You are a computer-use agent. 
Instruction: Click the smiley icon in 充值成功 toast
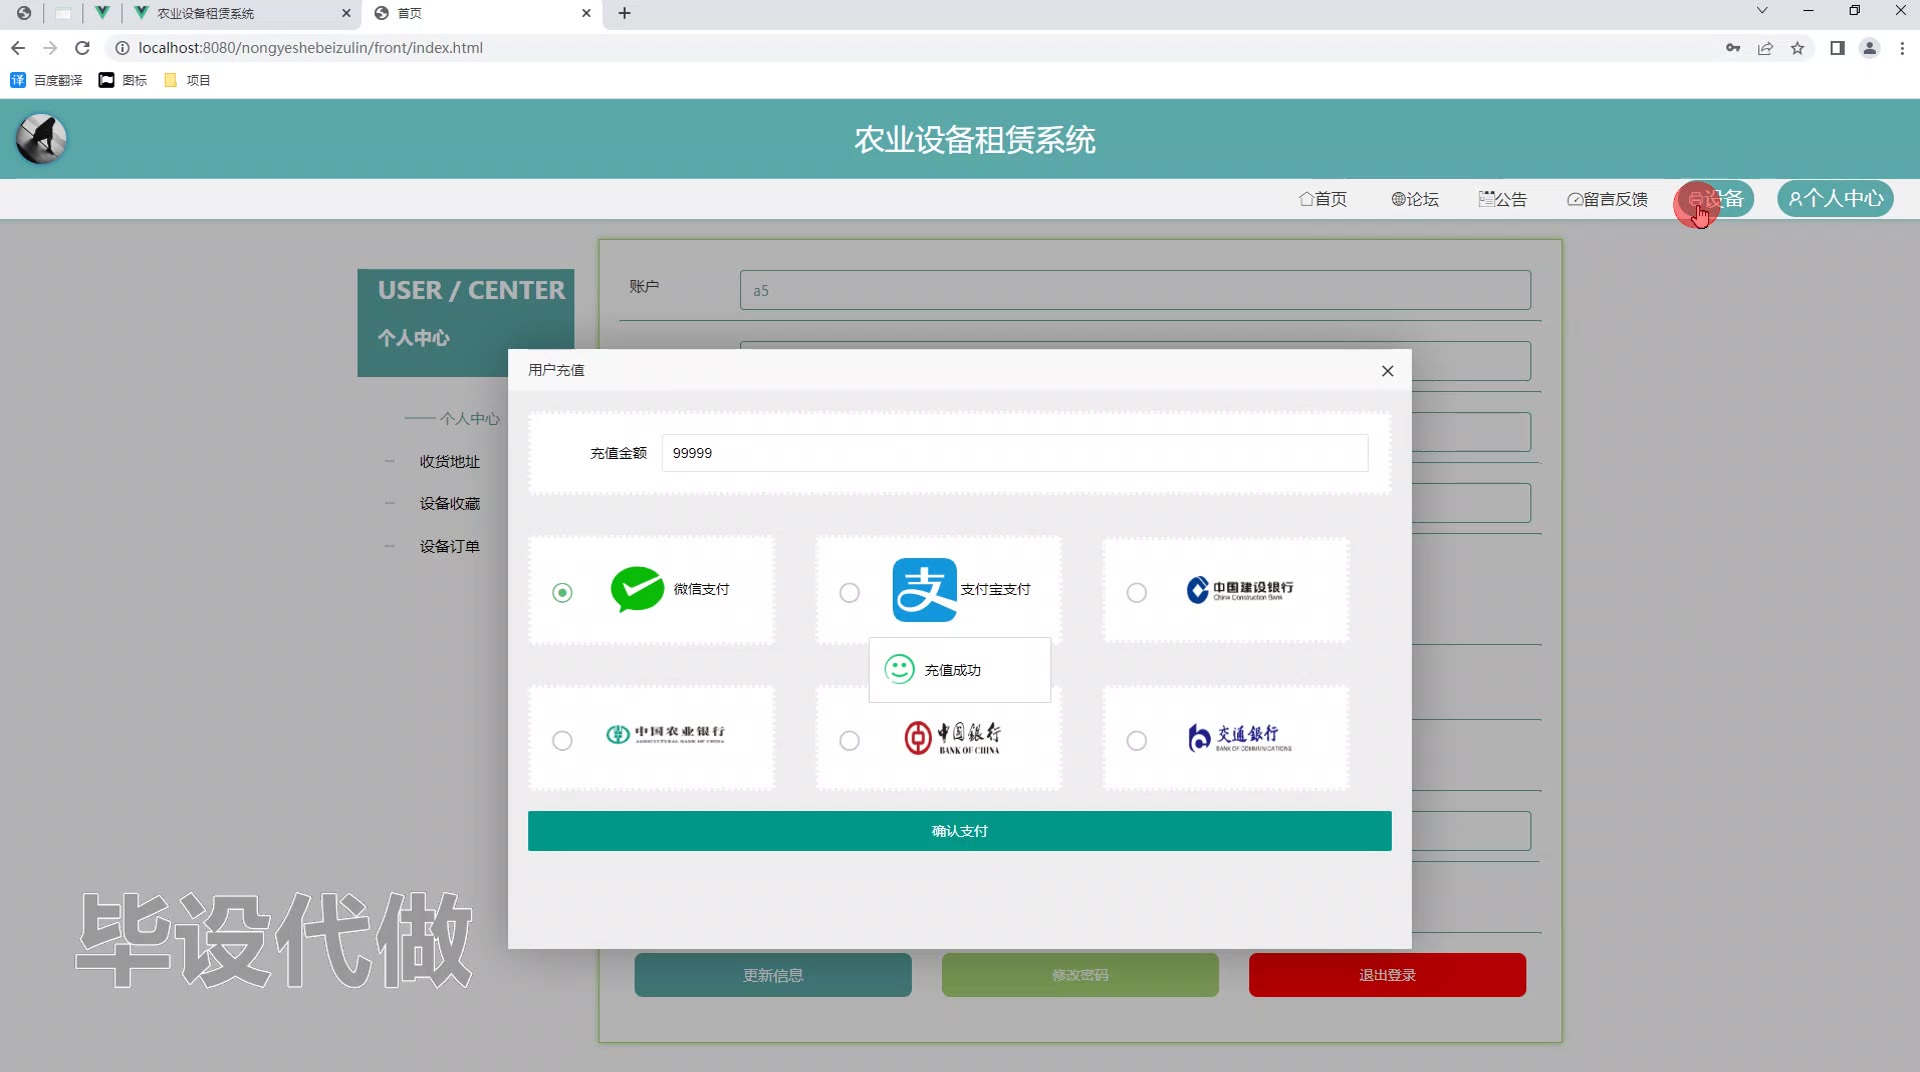(899, 670)
